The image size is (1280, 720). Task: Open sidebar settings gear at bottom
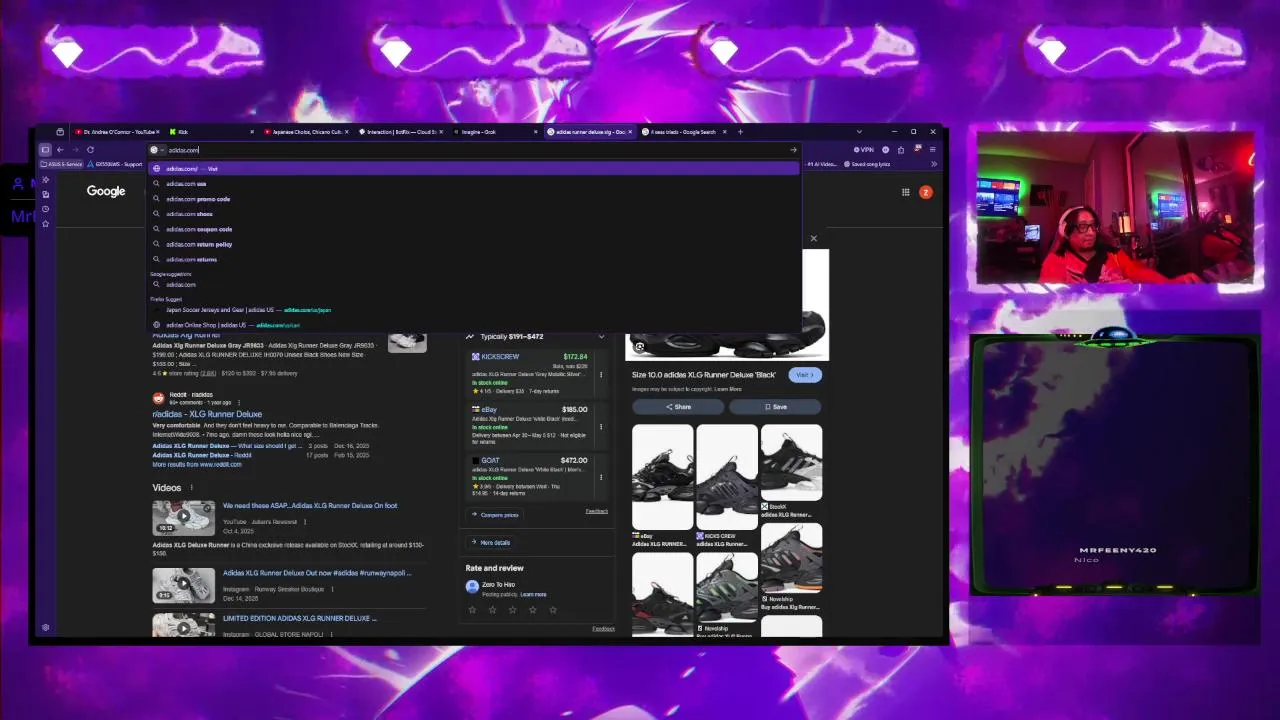45,628
